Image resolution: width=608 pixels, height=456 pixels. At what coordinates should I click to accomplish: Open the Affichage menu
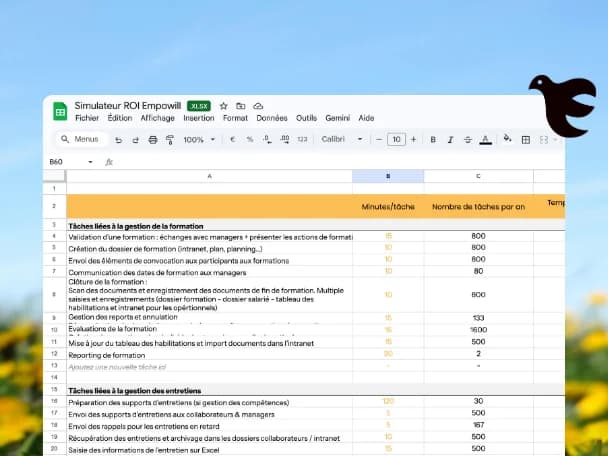(157, 118)
